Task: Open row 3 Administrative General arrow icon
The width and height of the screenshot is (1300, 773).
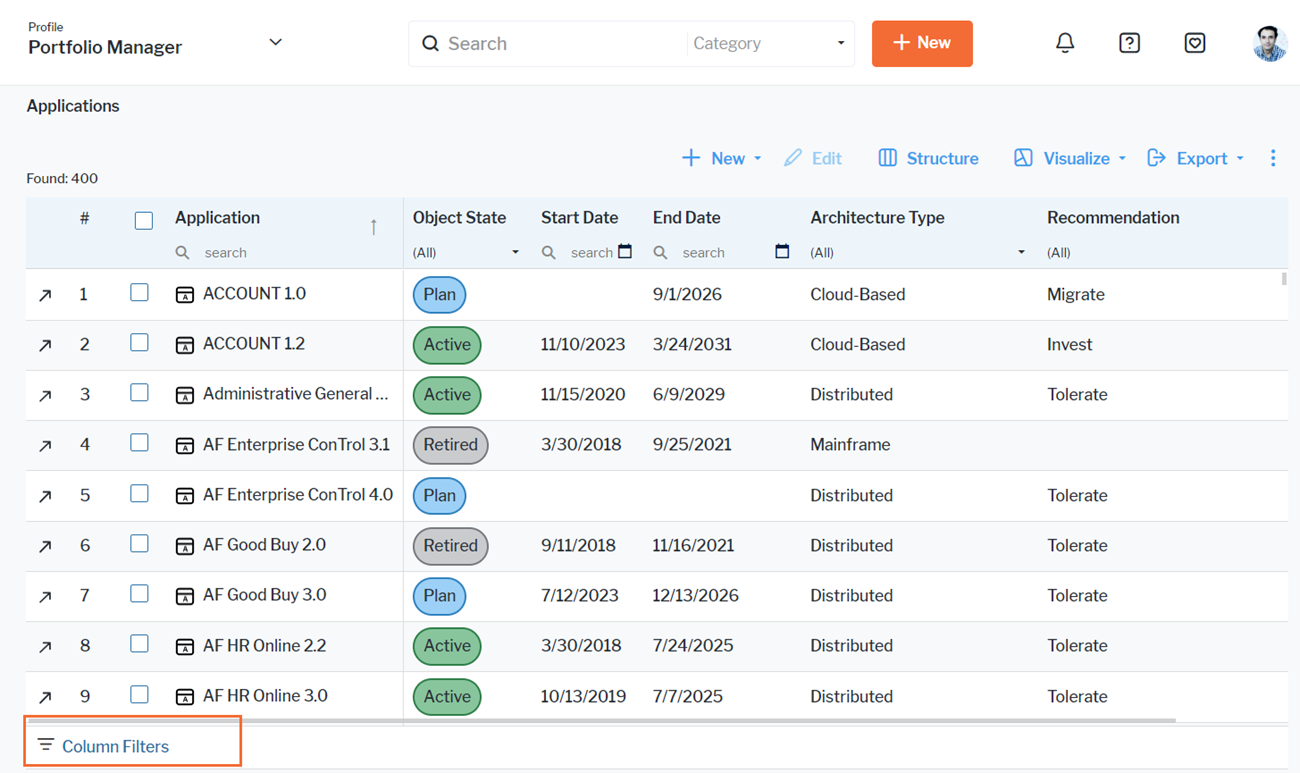Action: tap(45, 395)
